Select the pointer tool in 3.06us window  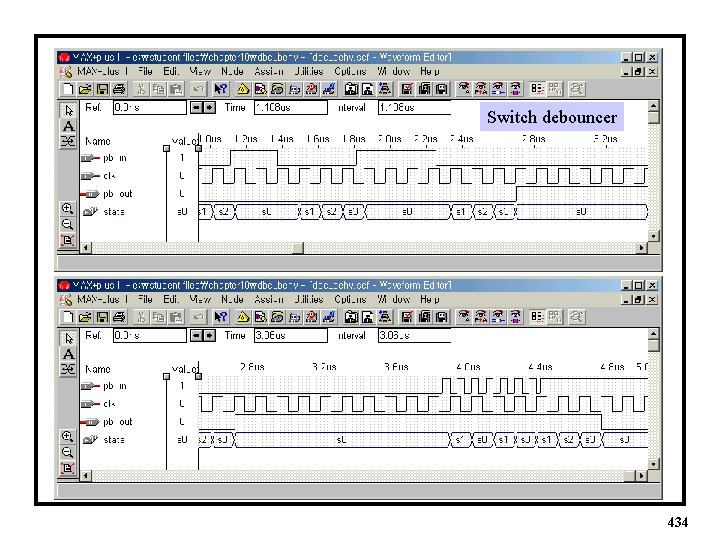[x=68, y=338]
